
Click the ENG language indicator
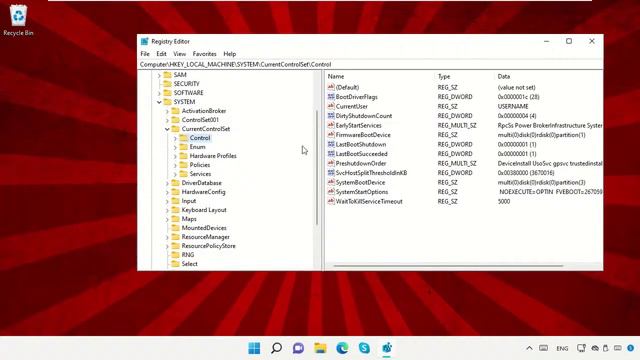point(562,348)
